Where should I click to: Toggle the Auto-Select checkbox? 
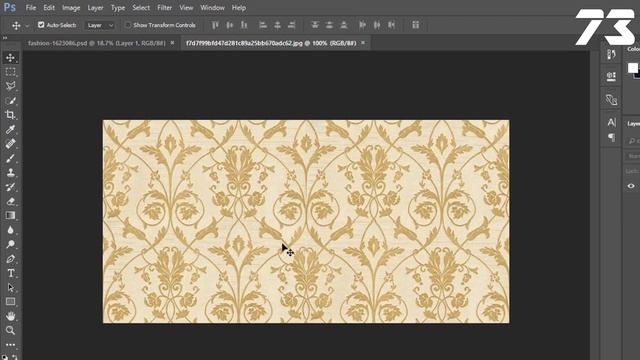41,25
